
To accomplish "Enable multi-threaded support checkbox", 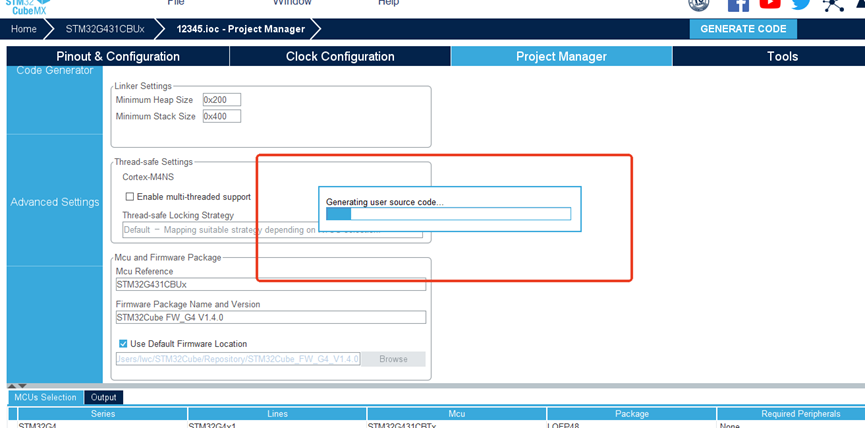I will pos(130,196).
